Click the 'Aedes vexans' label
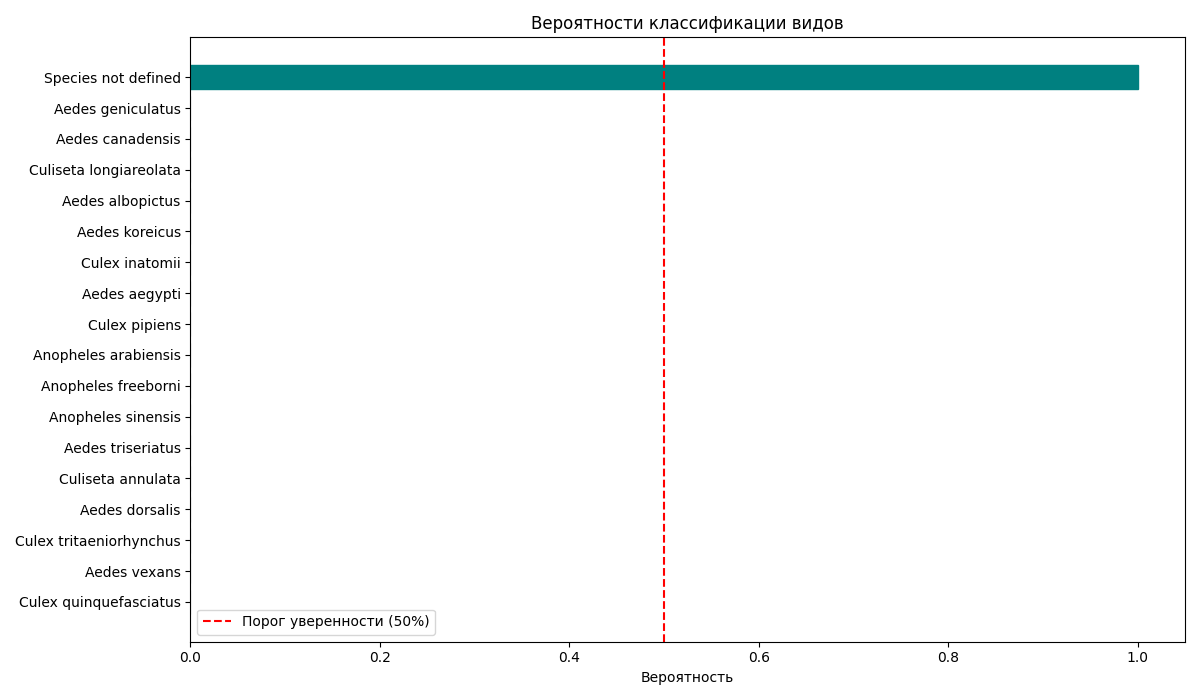 [x=133, y=573]
